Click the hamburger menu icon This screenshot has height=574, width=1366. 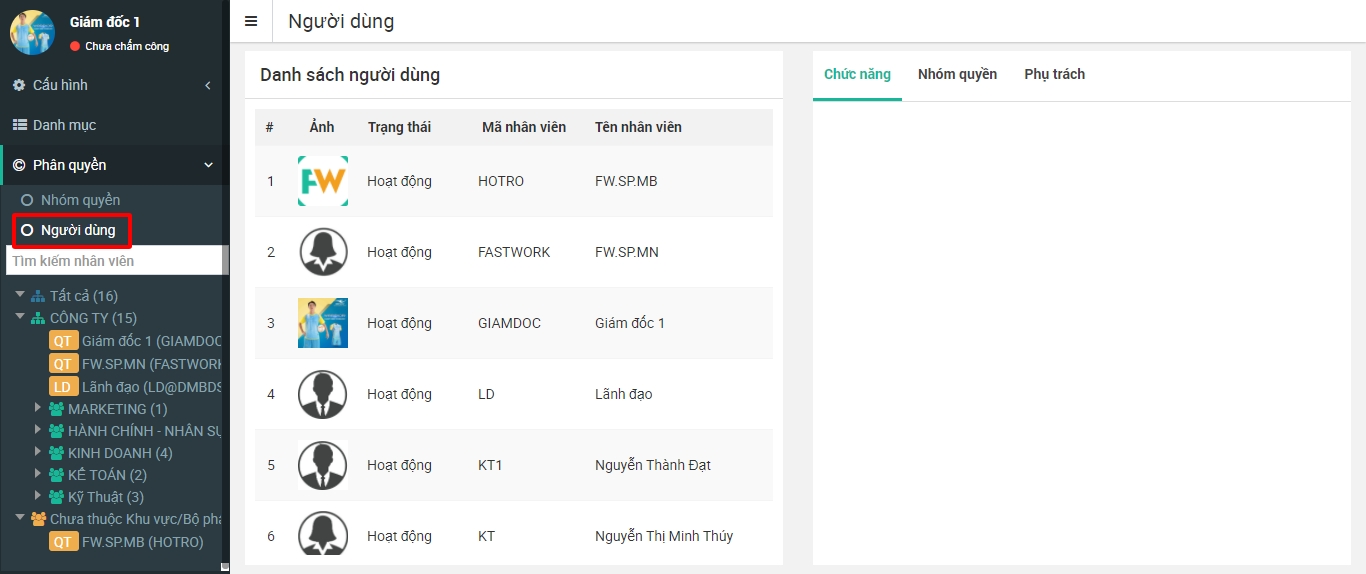point(251,21)
